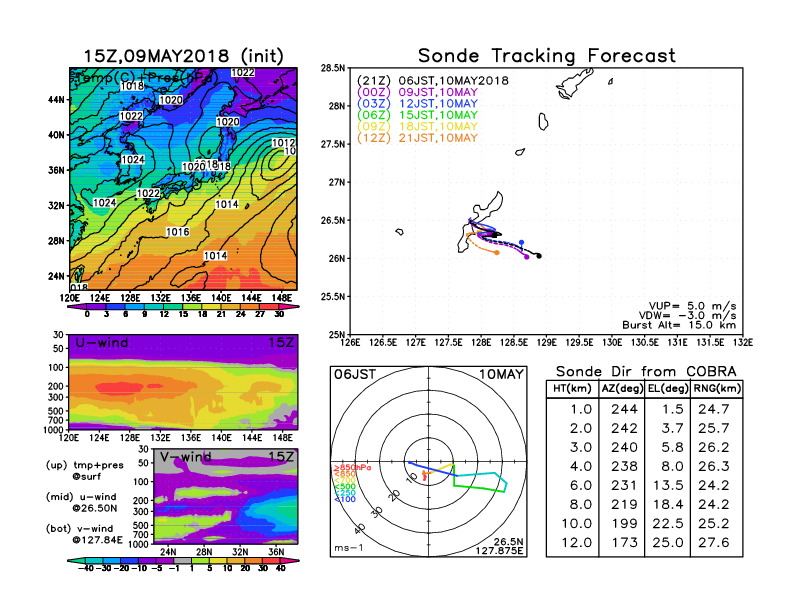Screen dimensions: 792x612
Task: Click the blue '<100' hodograph legend entry
Action: click(345, 499)
